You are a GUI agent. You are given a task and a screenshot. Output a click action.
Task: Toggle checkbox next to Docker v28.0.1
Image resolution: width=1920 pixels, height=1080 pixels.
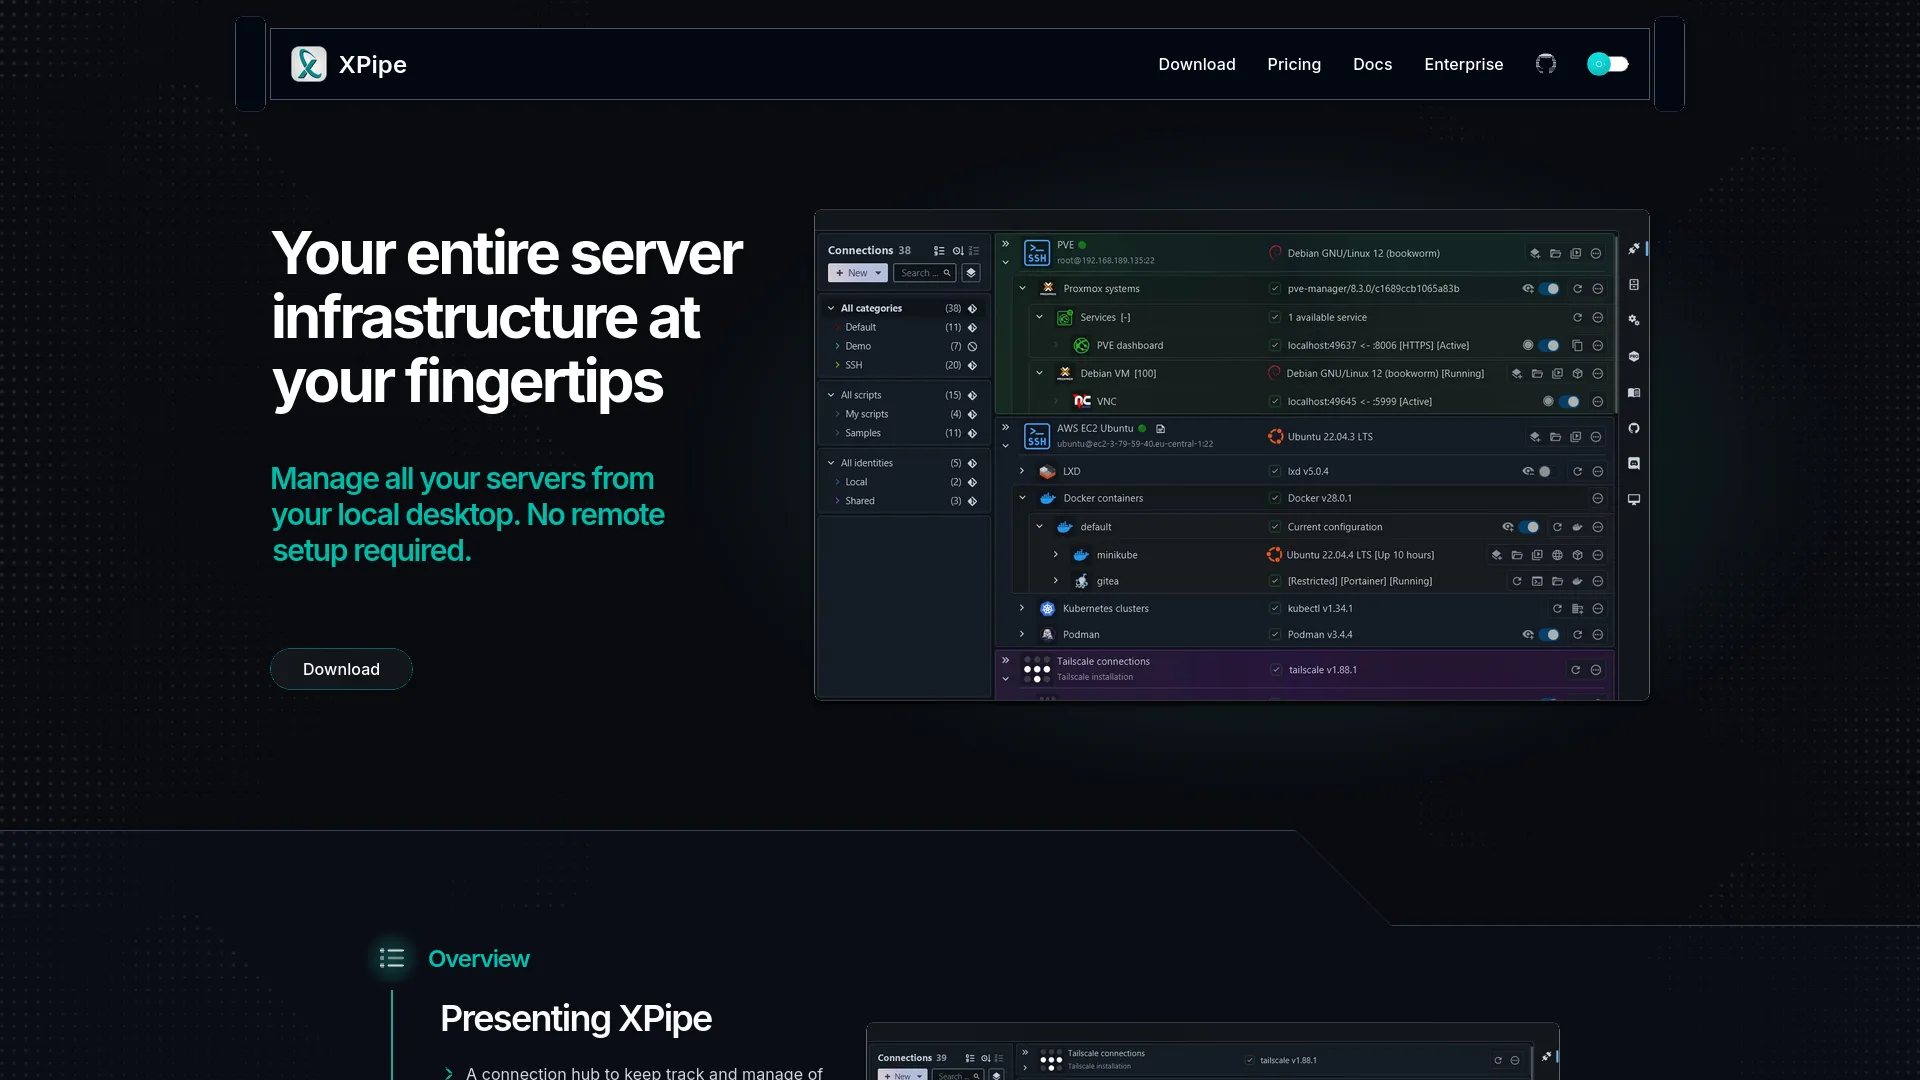(1275, 498)
